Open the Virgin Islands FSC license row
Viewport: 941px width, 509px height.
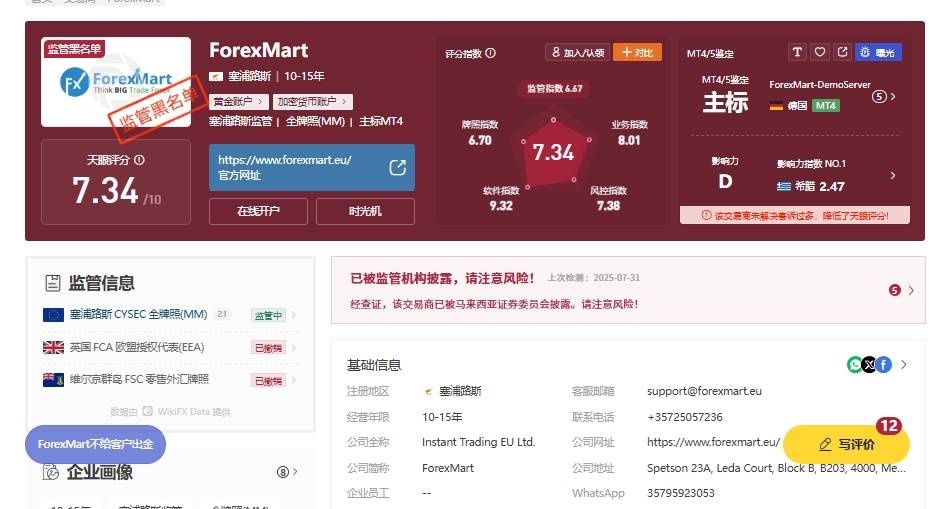coord(169,379)
